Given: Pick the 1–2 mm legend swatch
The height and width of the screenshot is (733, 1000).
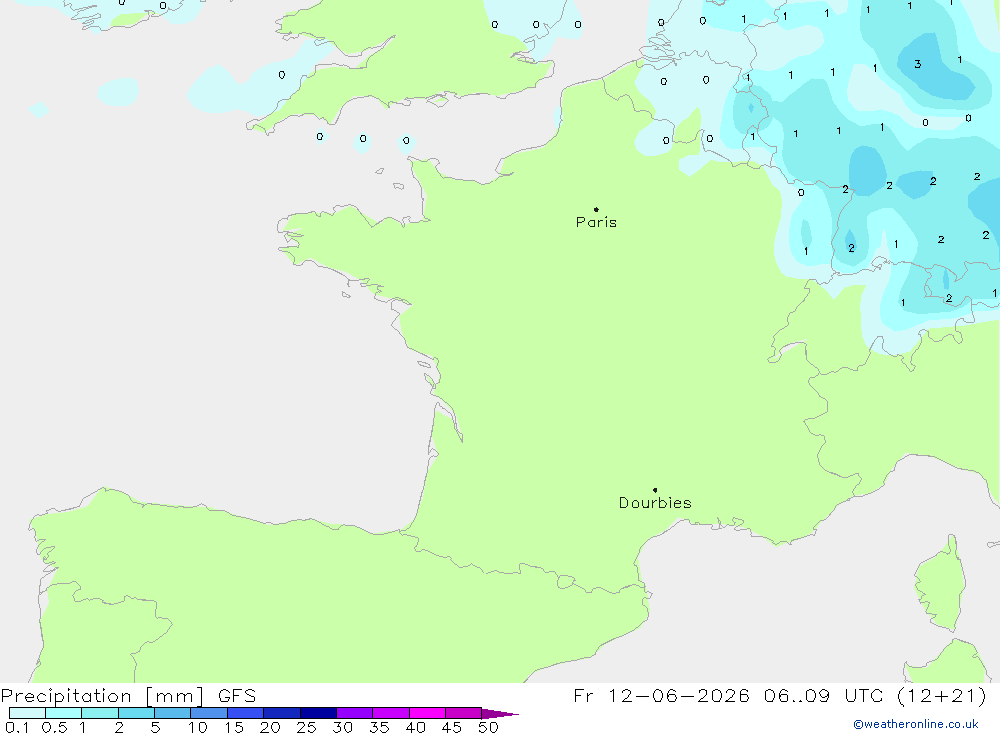Looking at the screenshot, I should tap(100, 713).
